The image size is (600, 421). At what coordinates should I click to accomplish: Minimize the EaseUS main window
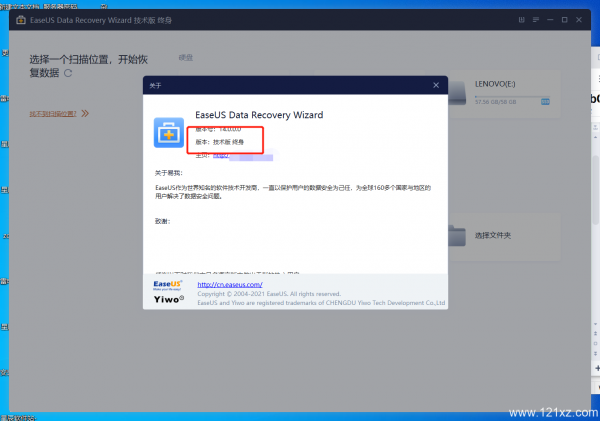pyautogui.click(x=550, y=20)
